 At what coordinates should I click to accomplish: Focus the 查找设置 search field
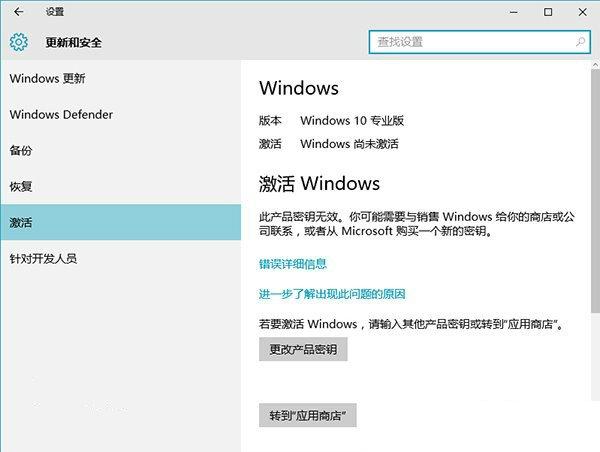coord(479,42)
